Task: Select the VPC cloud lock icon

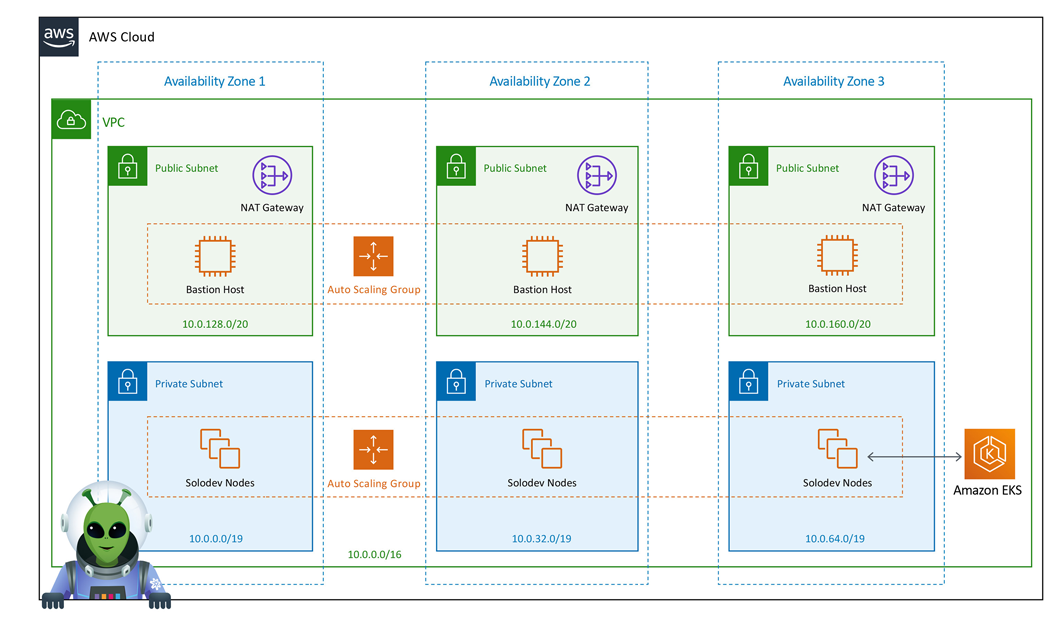Action: [71, 121]
